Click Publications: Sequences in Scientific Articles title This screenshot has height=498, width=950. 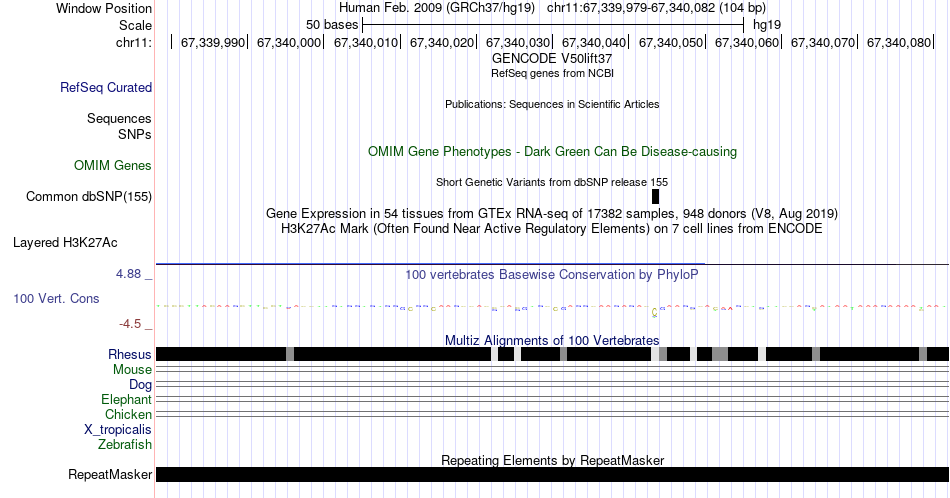click(x=552, y=104)
